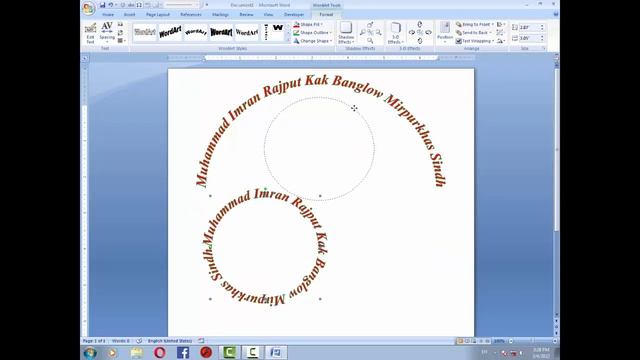
Task: Tilt the 3-D effect down
Action: (420, 40)
